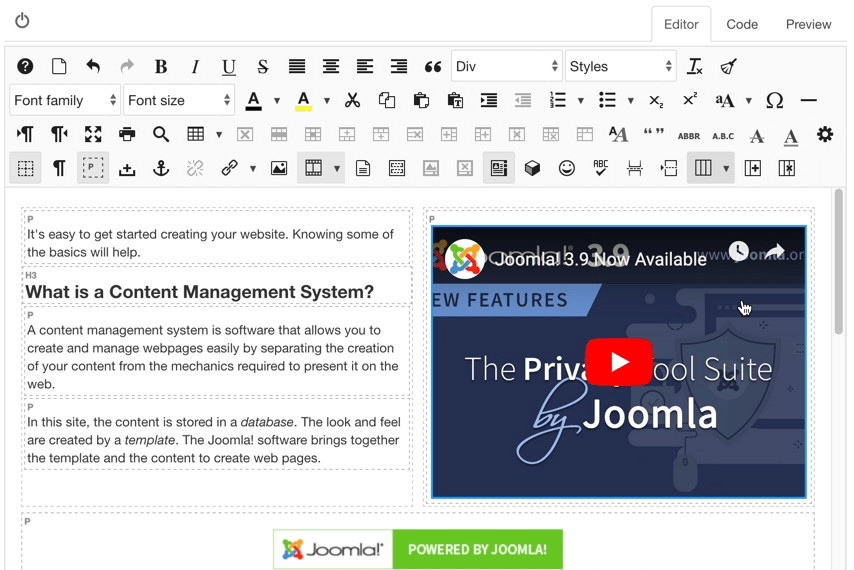Insert a special character (Omega)

point(774,100)
